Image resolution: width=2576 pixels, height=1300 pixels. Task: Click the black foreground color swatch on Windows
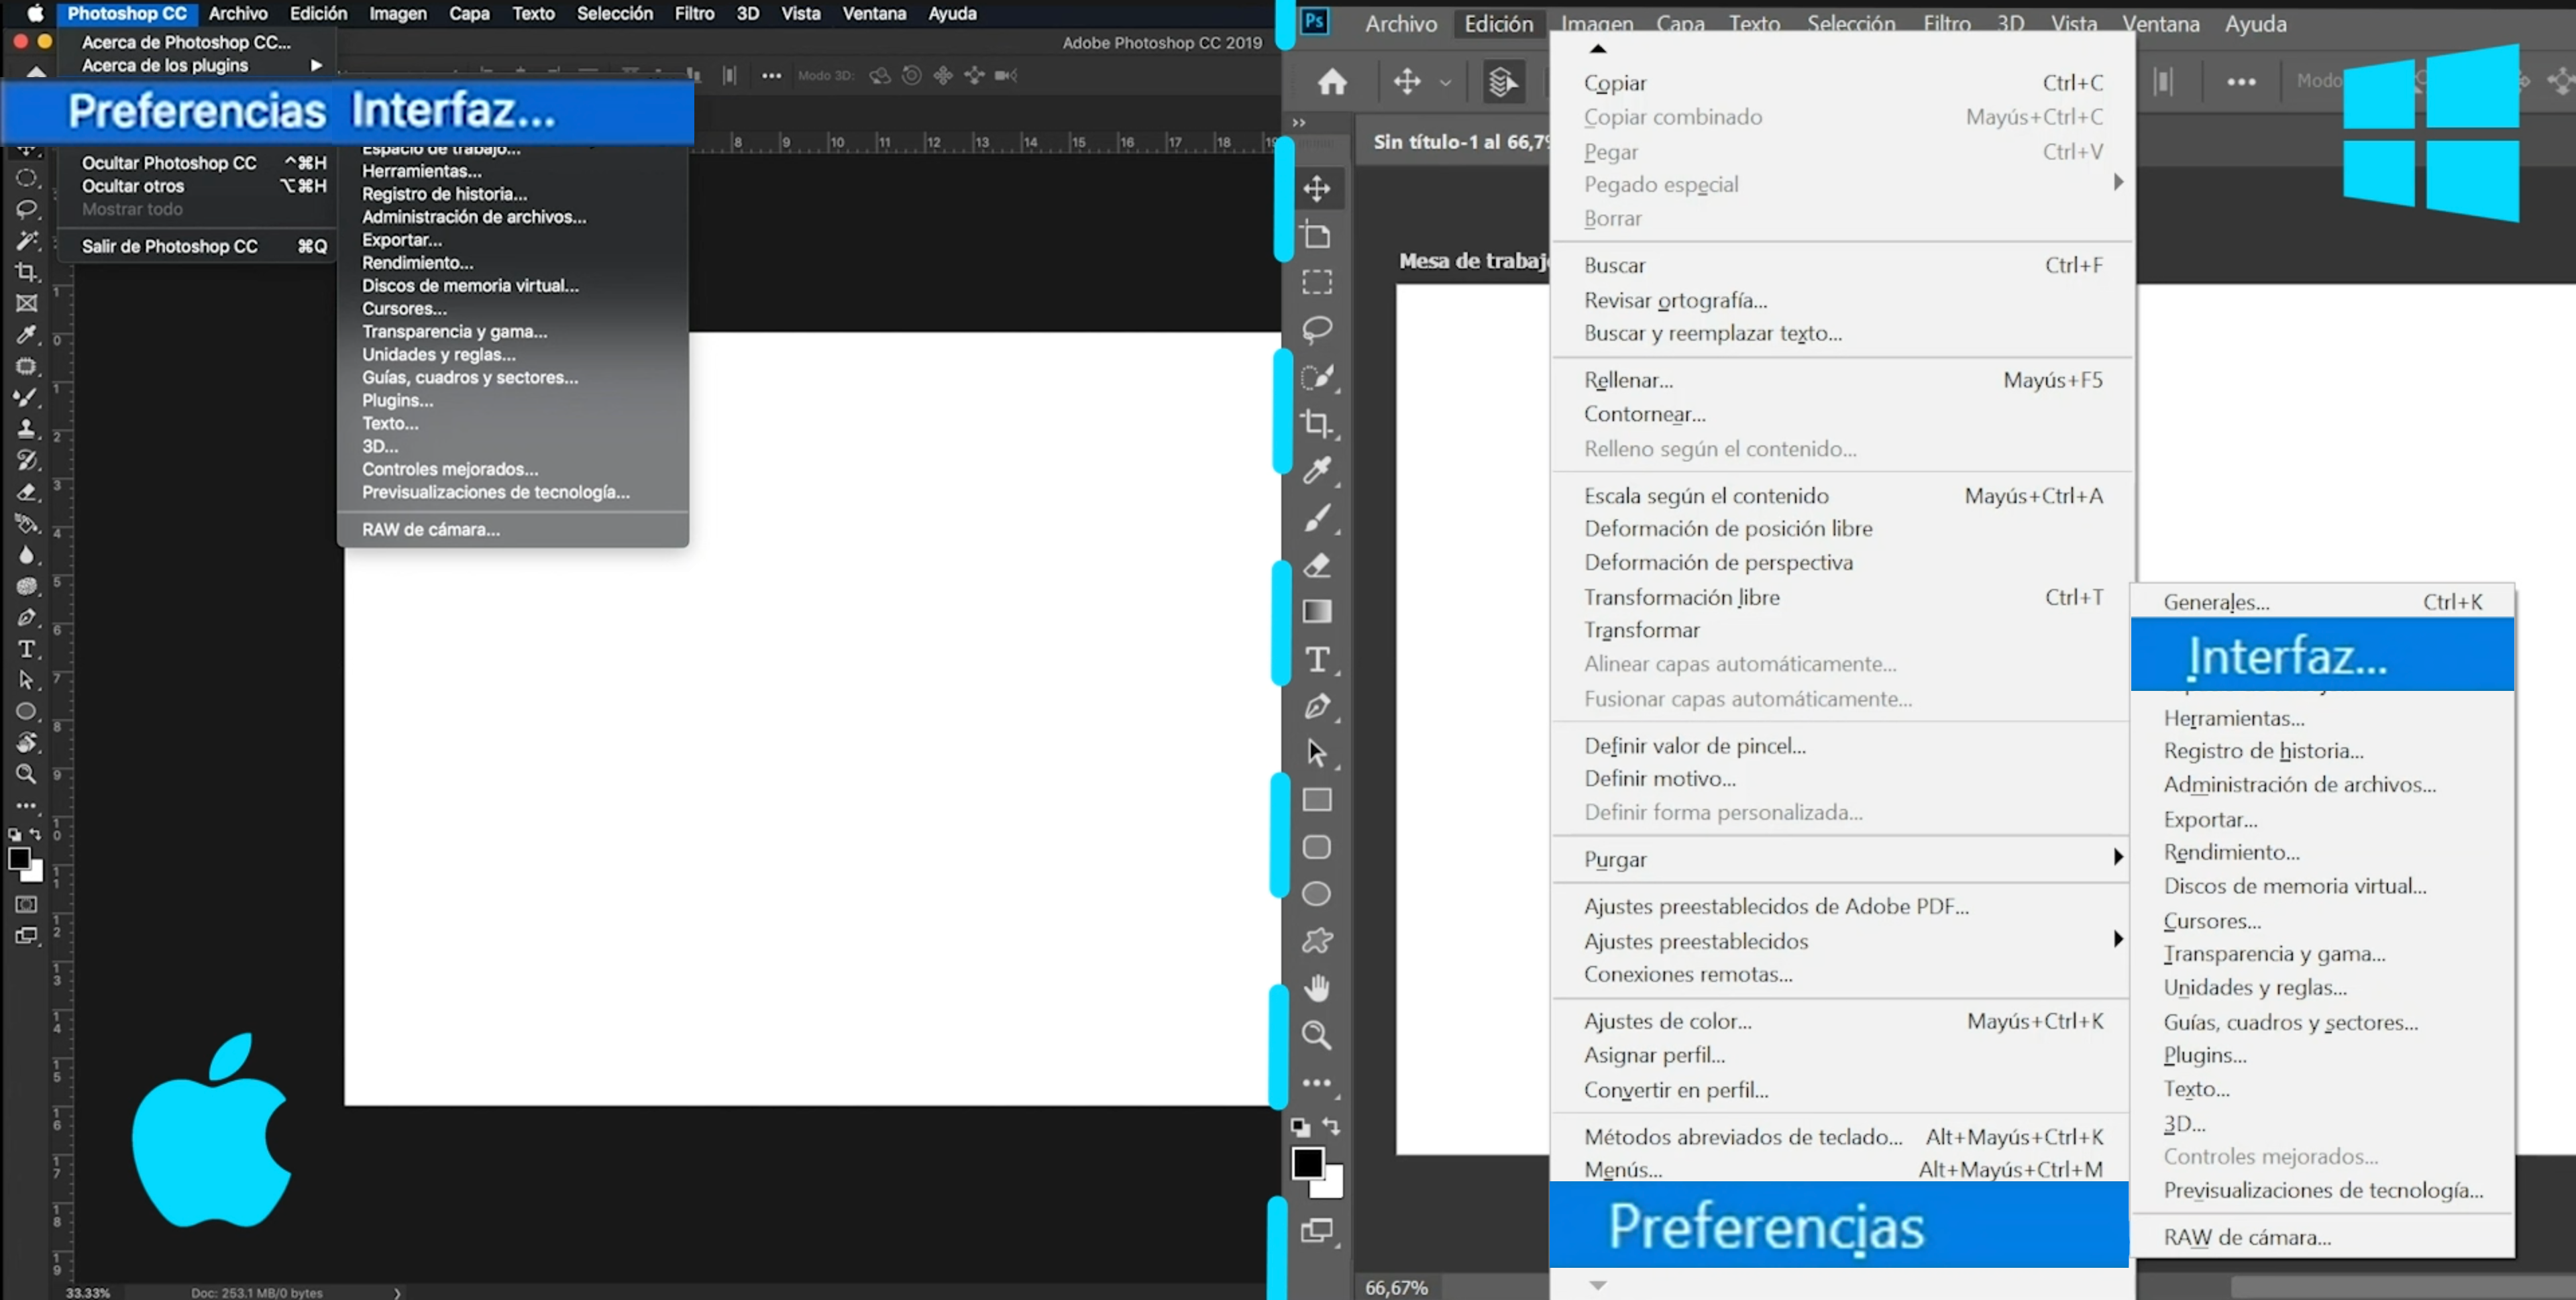[1307, 1163]
